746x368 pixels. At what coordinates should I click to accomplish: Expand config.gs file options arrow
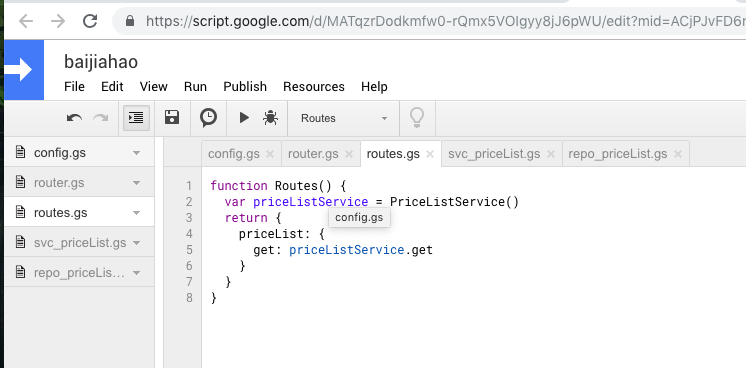coord(137,153)
